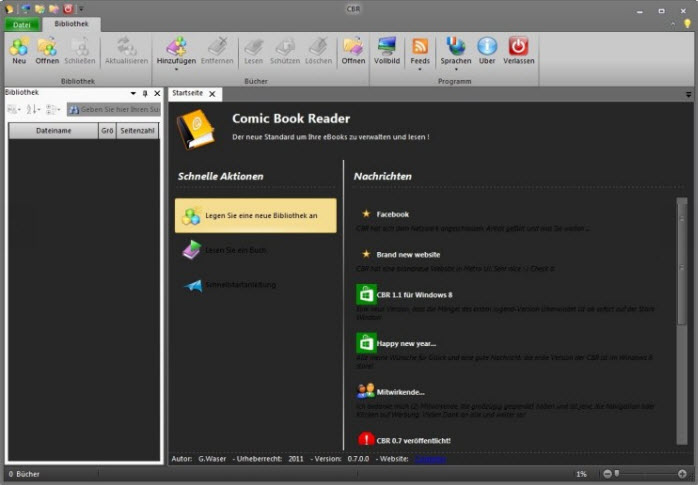
Task: Click the library search input field
Action: point(114,109)
